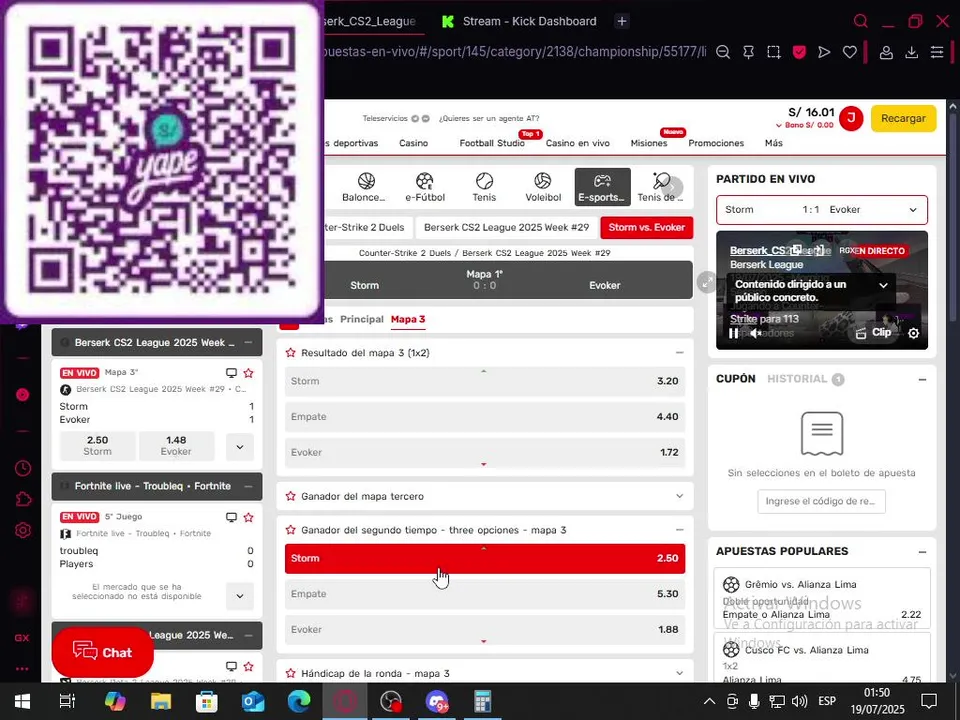Click the zoom out magnifier in address bar
The width and height of the screenshot is (960, 720).
pyautogui.click(x=722, y=52)
